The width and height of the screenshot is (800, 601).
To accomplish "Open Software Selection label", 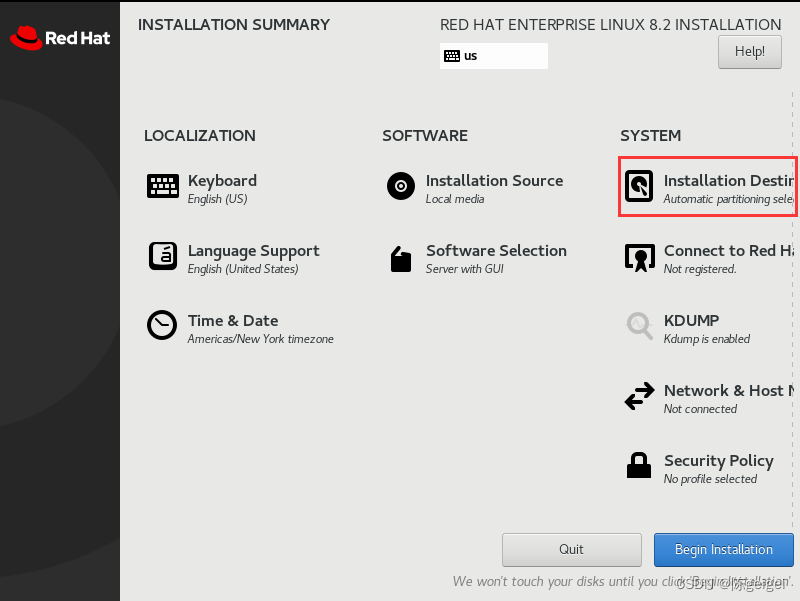I will 496,251.
